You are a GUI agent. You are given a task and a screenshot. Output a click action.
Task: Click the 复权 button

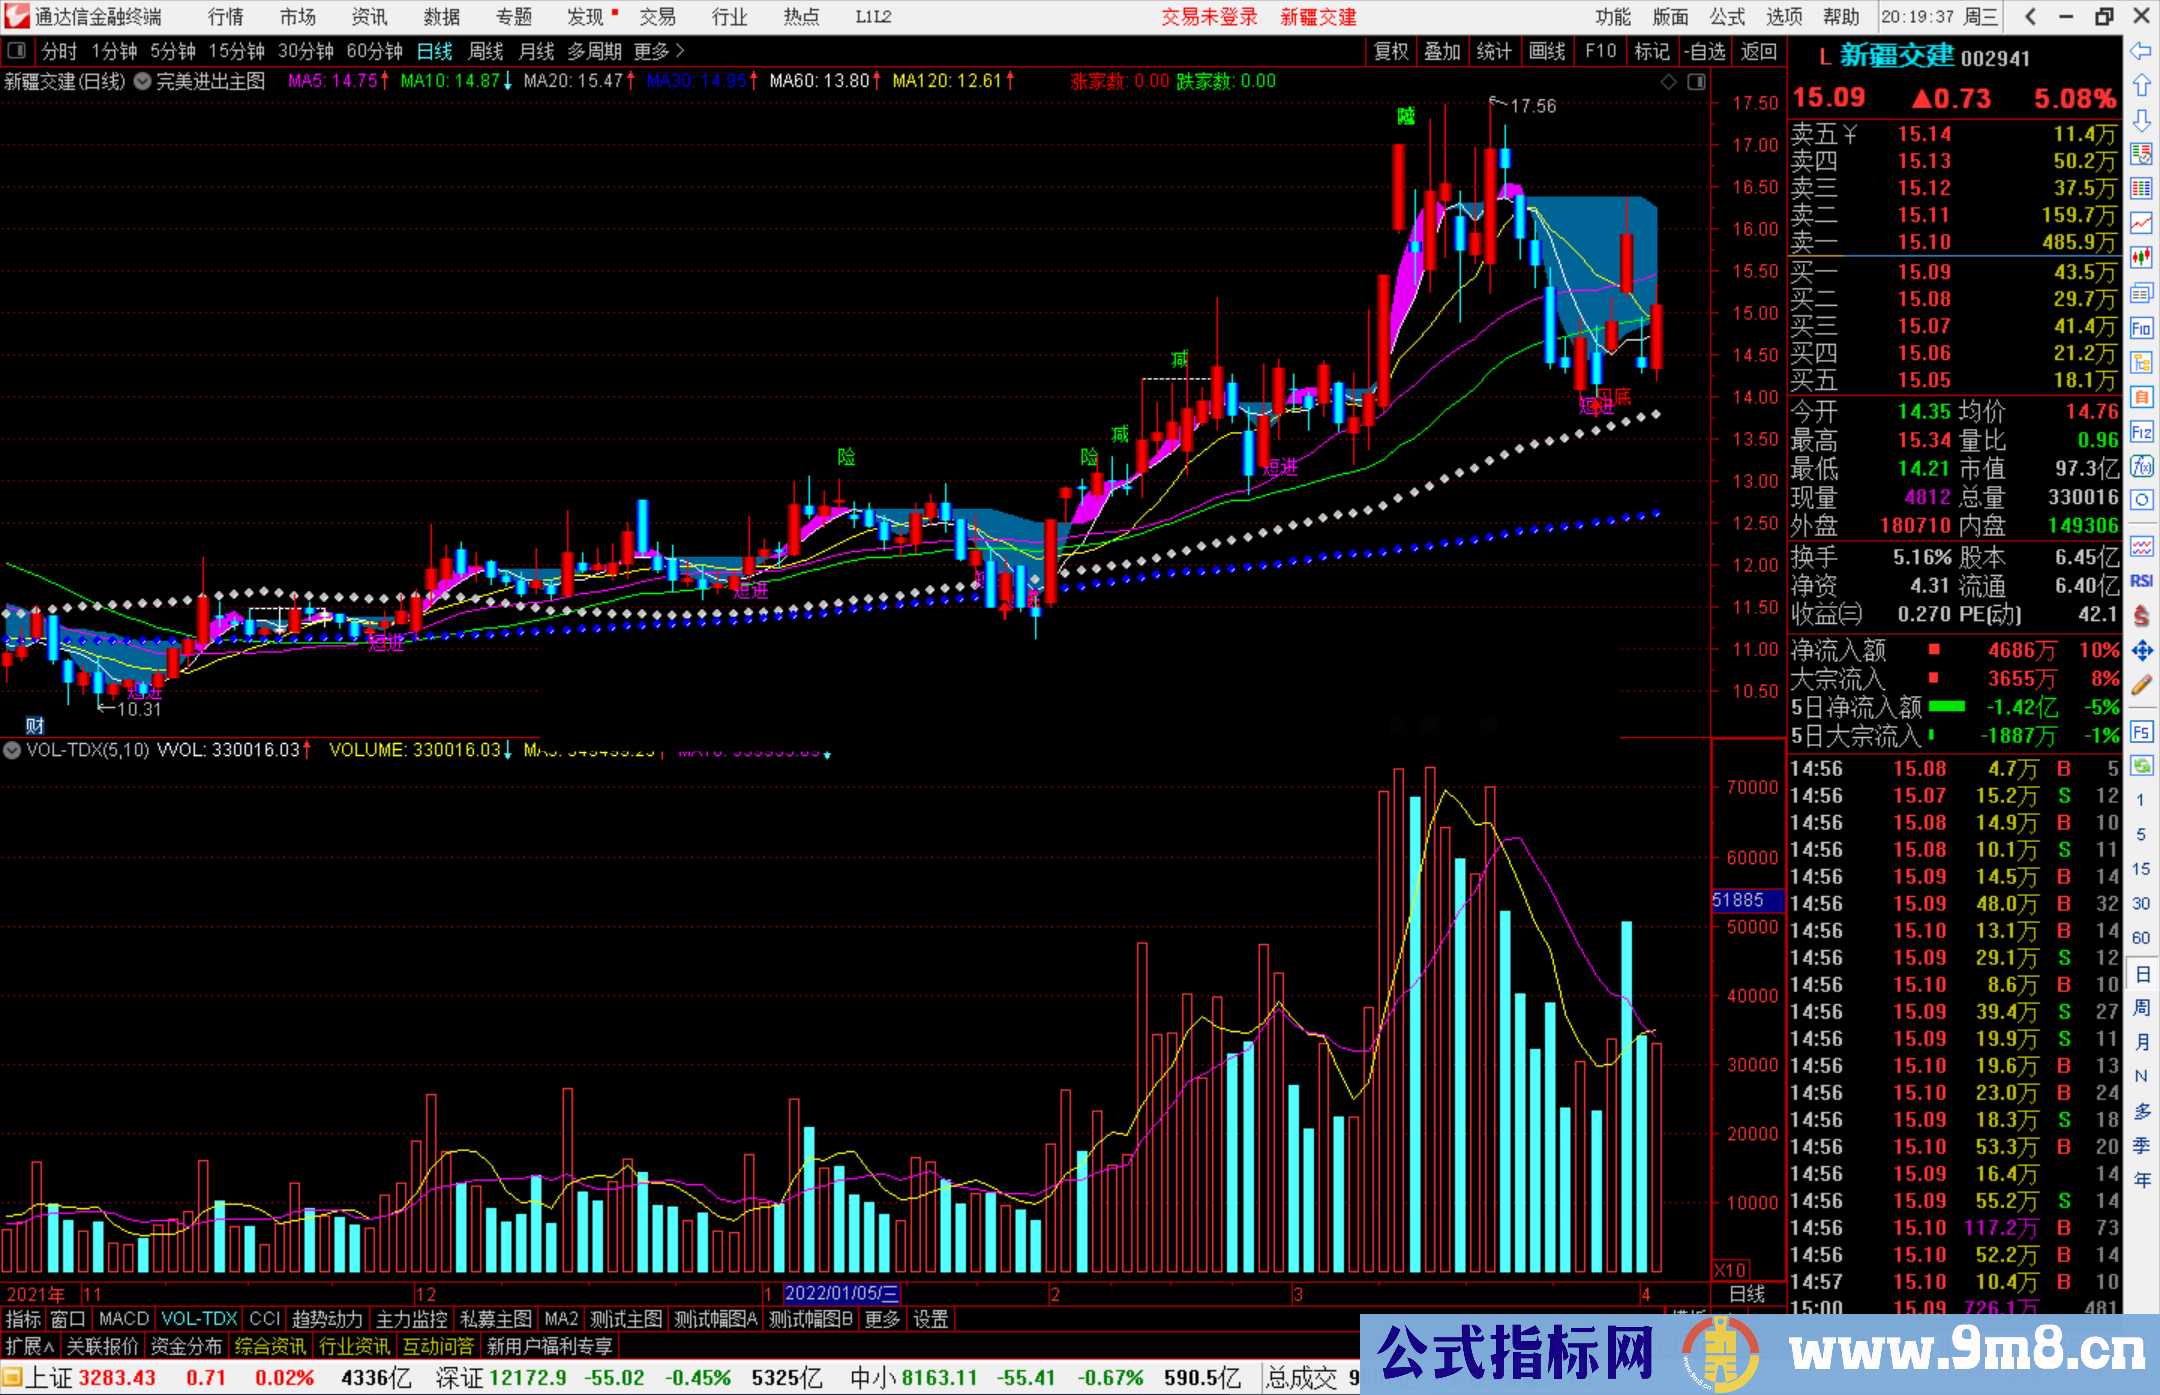[x=1391, y=51]
